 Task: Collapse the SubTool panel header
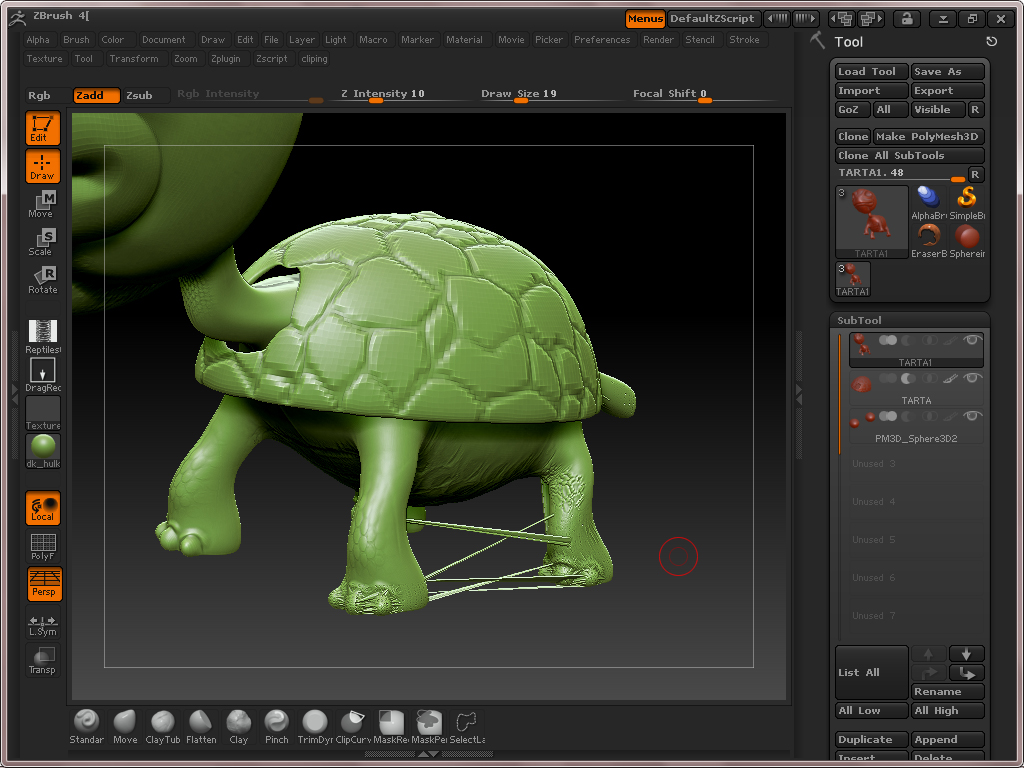click(860, 320)
